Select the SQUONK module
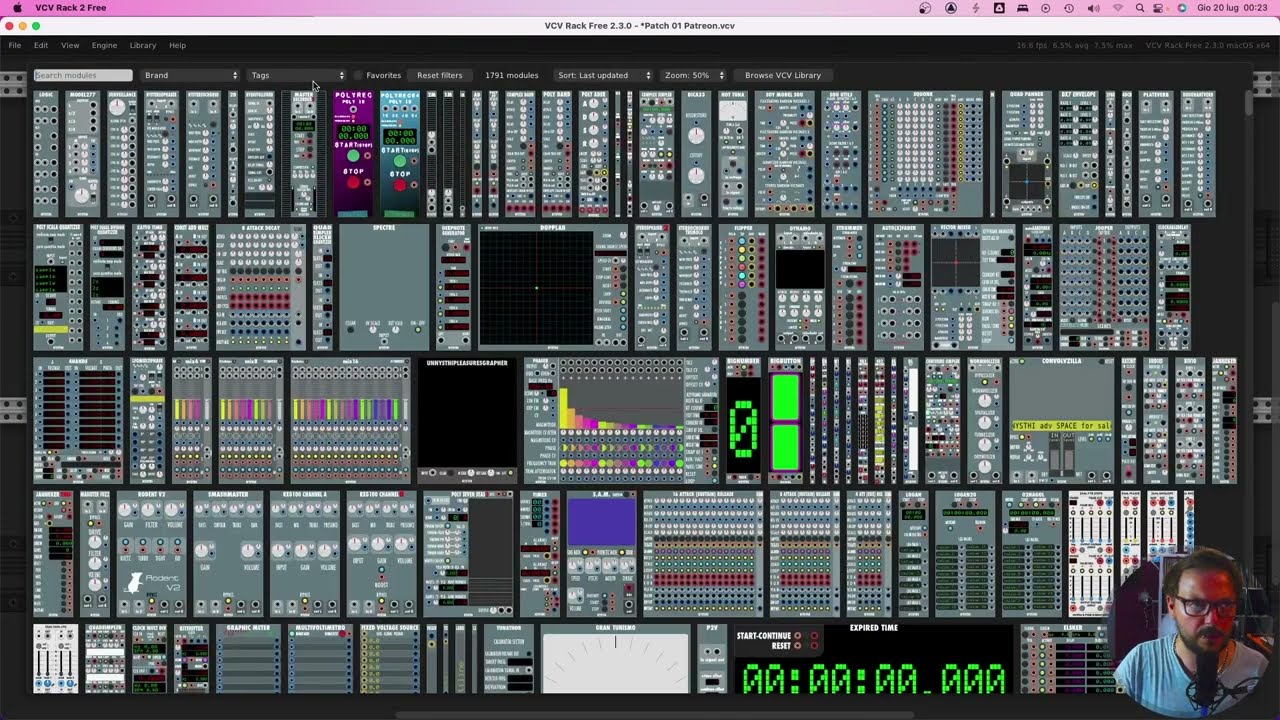The width and height of the screenshot is (1280, 720). [926, 153]
